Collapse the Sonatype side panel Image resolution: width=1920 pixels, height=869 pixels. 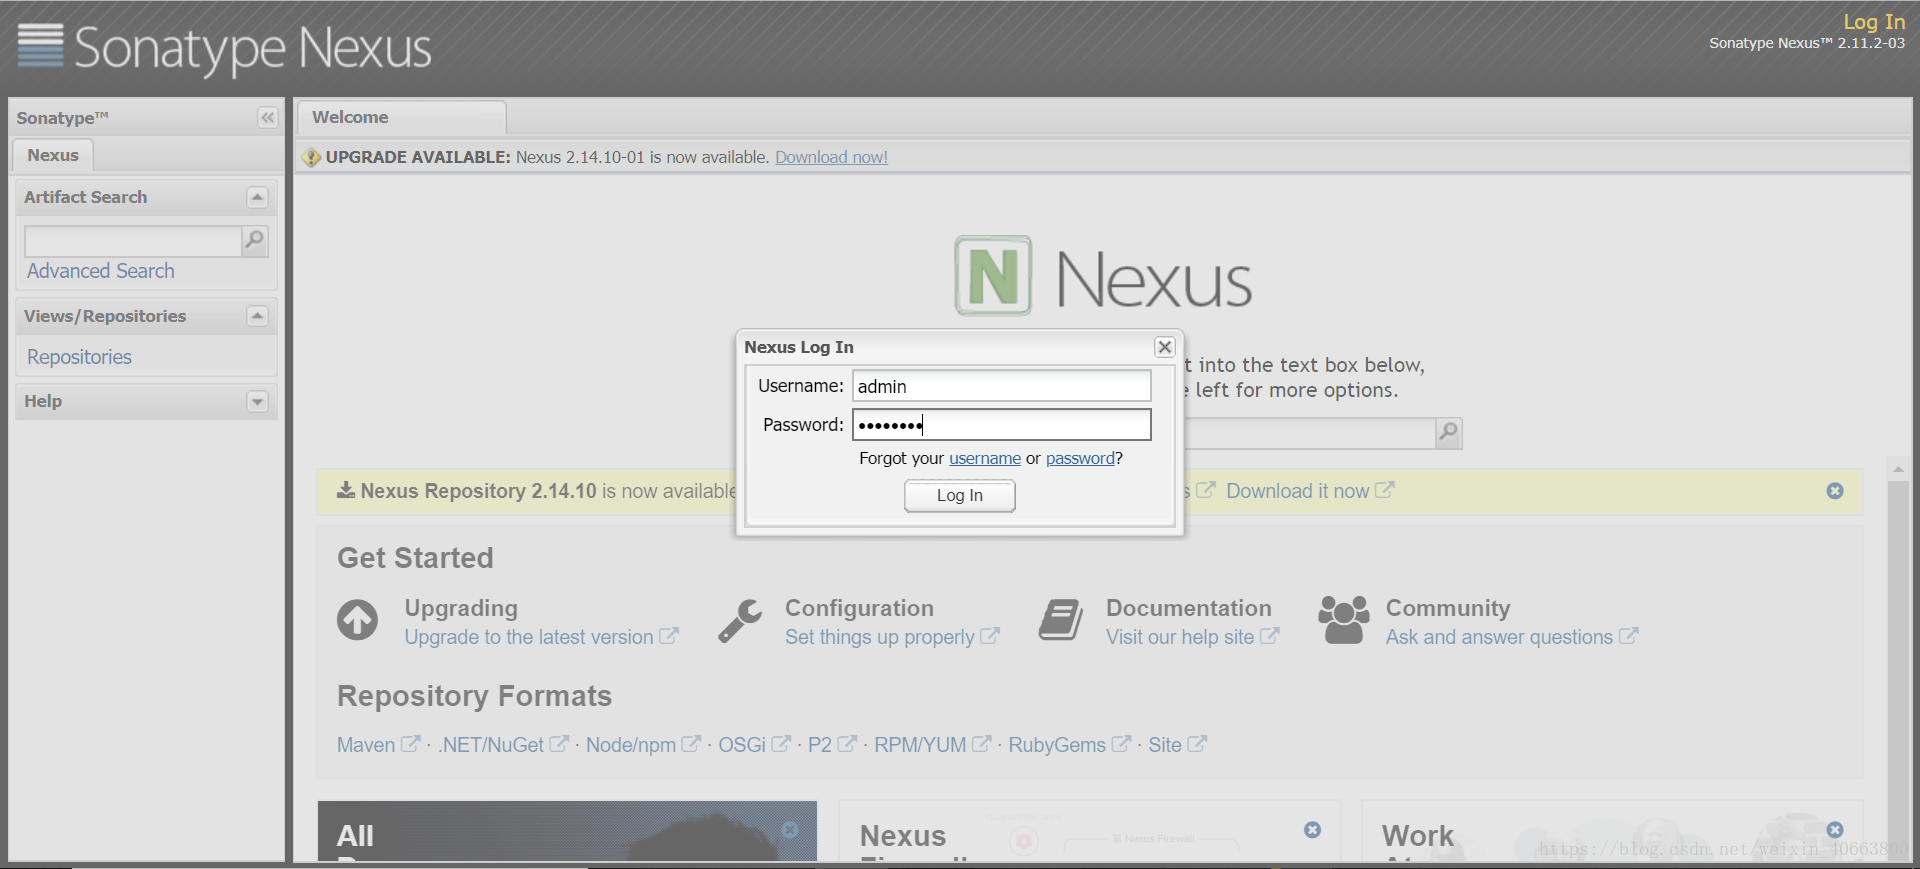pos(267,118)
